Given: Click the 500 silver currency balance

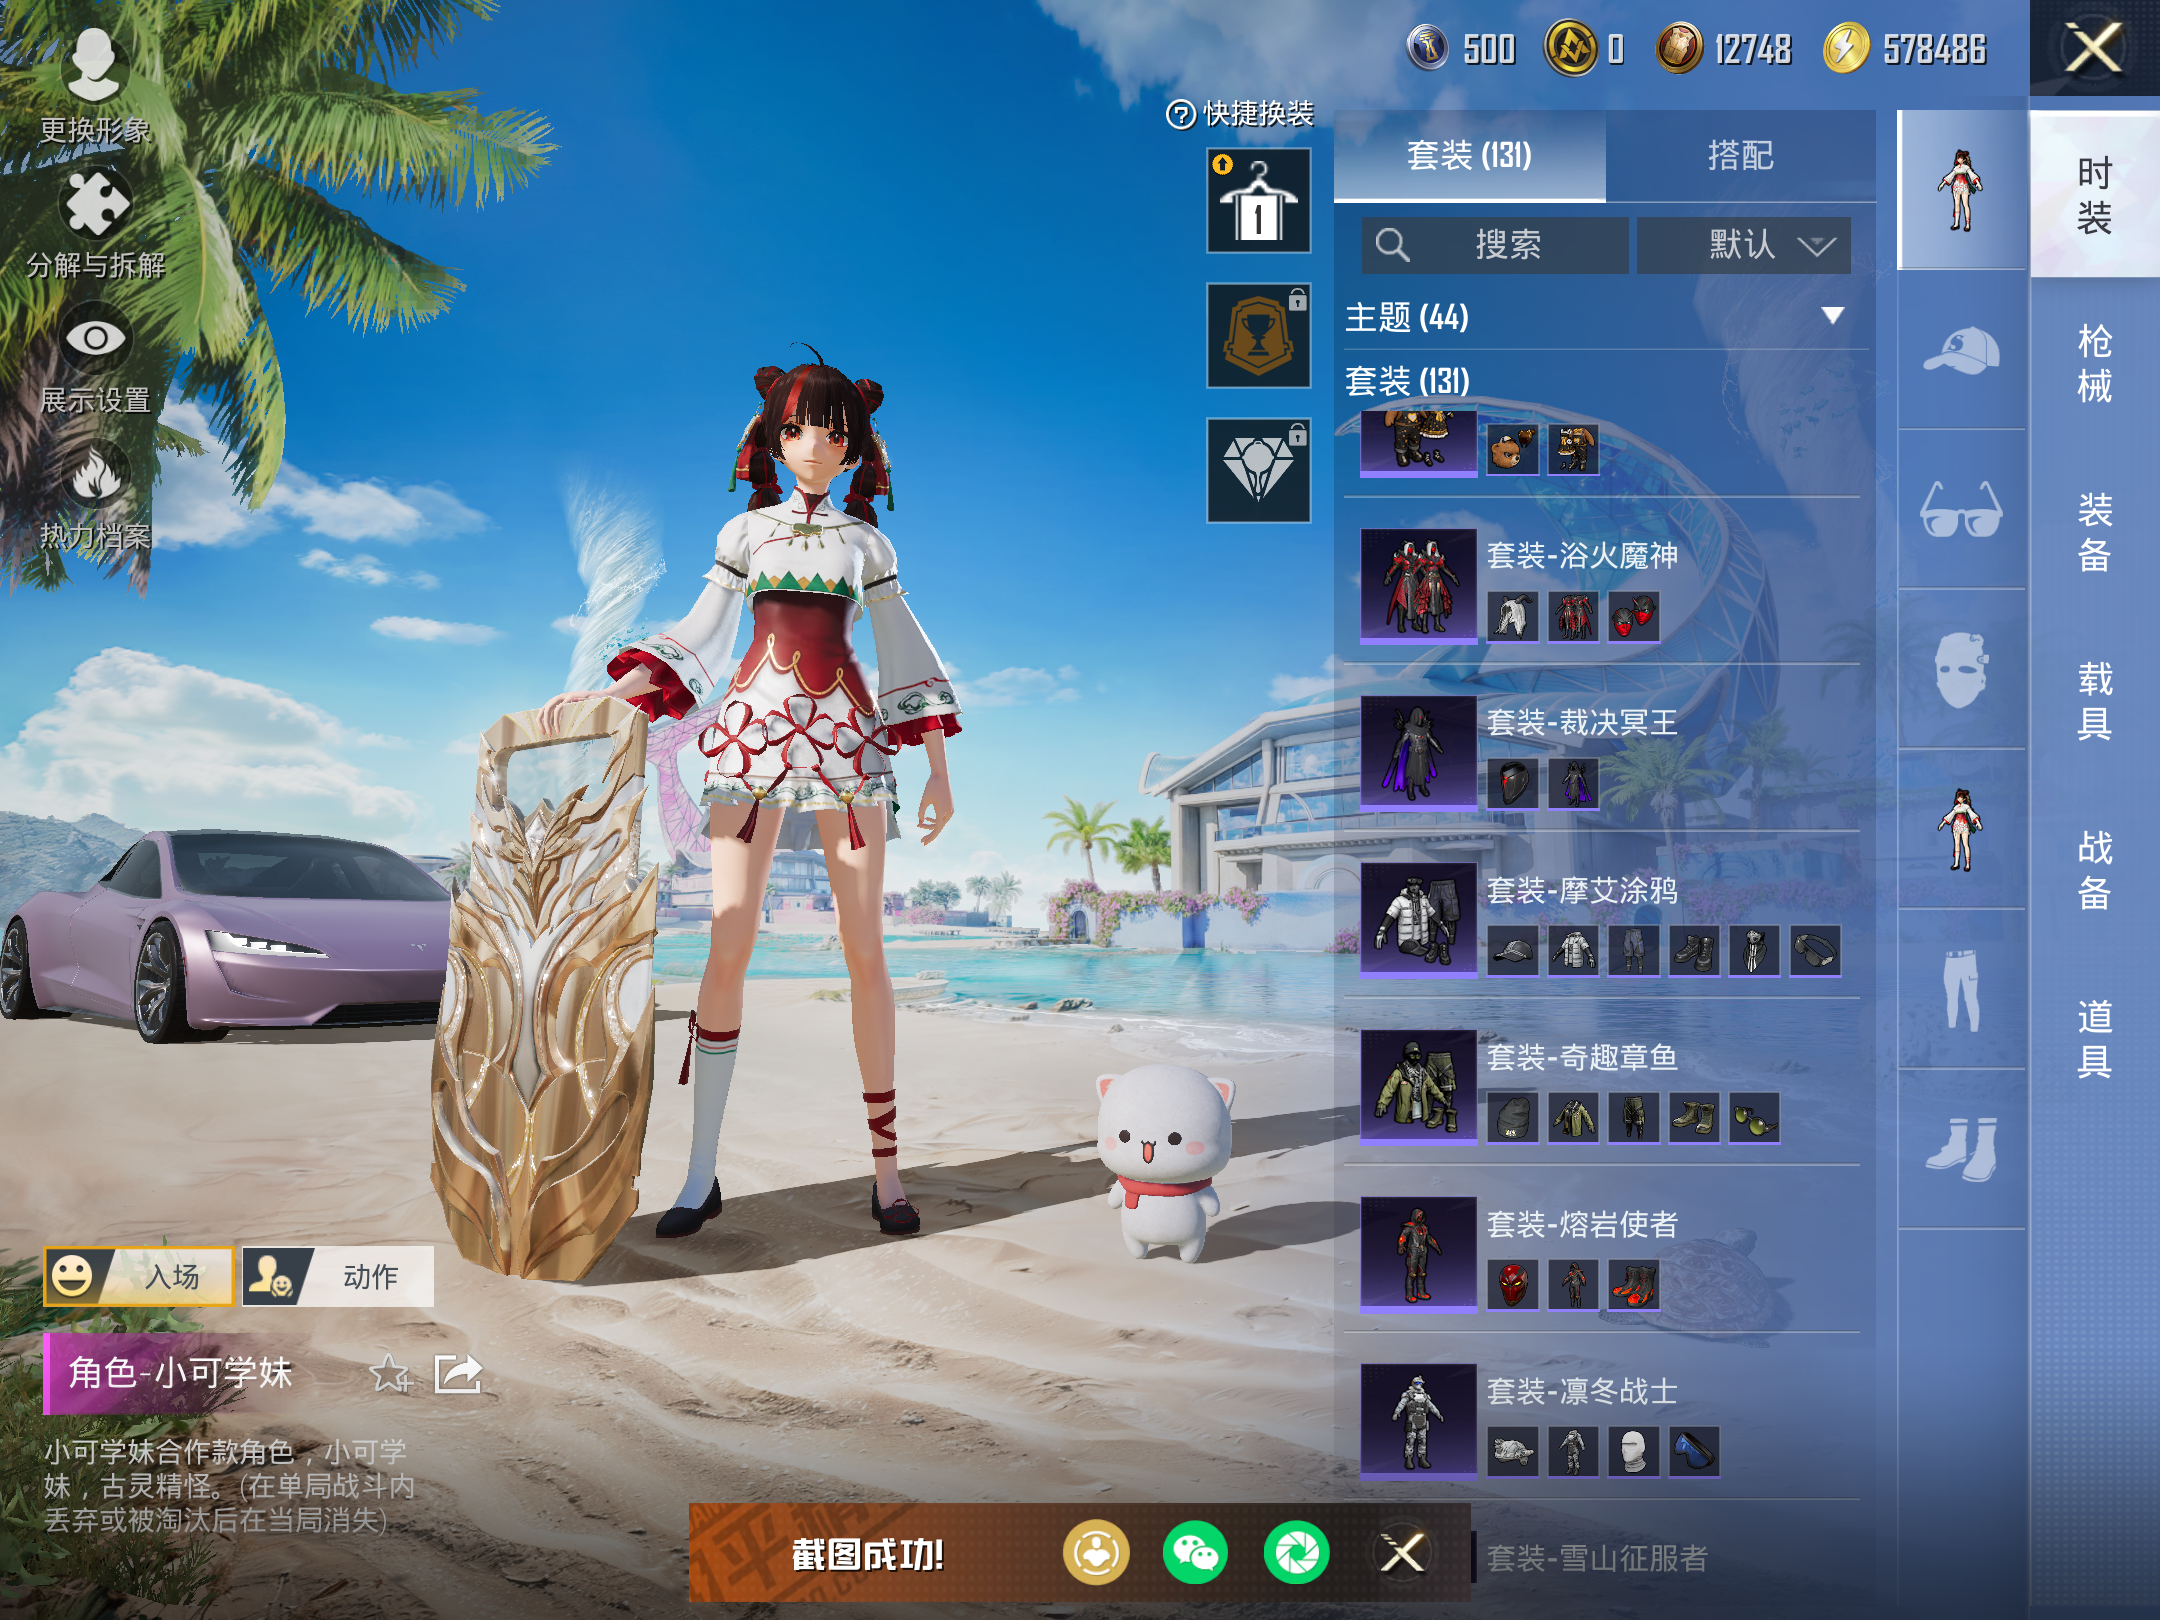Looking at the screenshot, I should pos(1461,48).
